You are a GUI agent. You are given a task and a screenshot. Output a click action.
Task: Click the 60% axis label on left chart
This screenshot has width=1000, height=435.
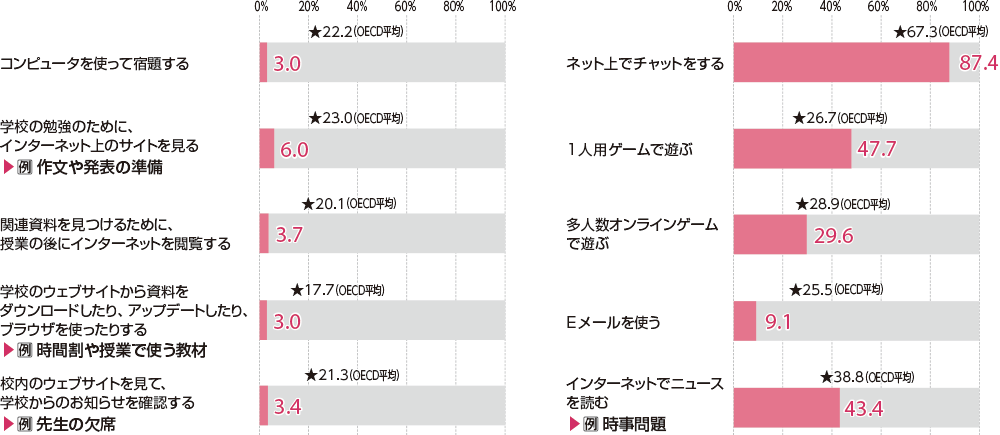click(x=405, y=6)
